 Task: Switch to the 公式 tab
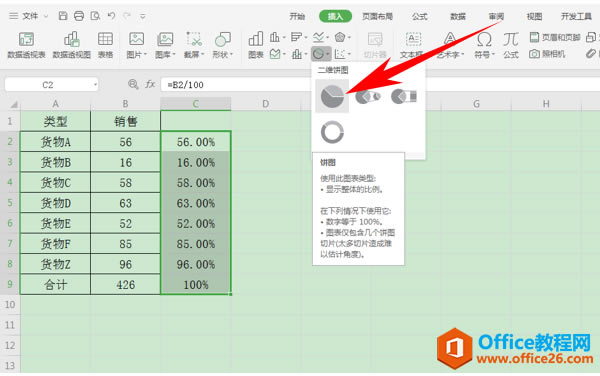pyautogui.click(x=419, y=16)
